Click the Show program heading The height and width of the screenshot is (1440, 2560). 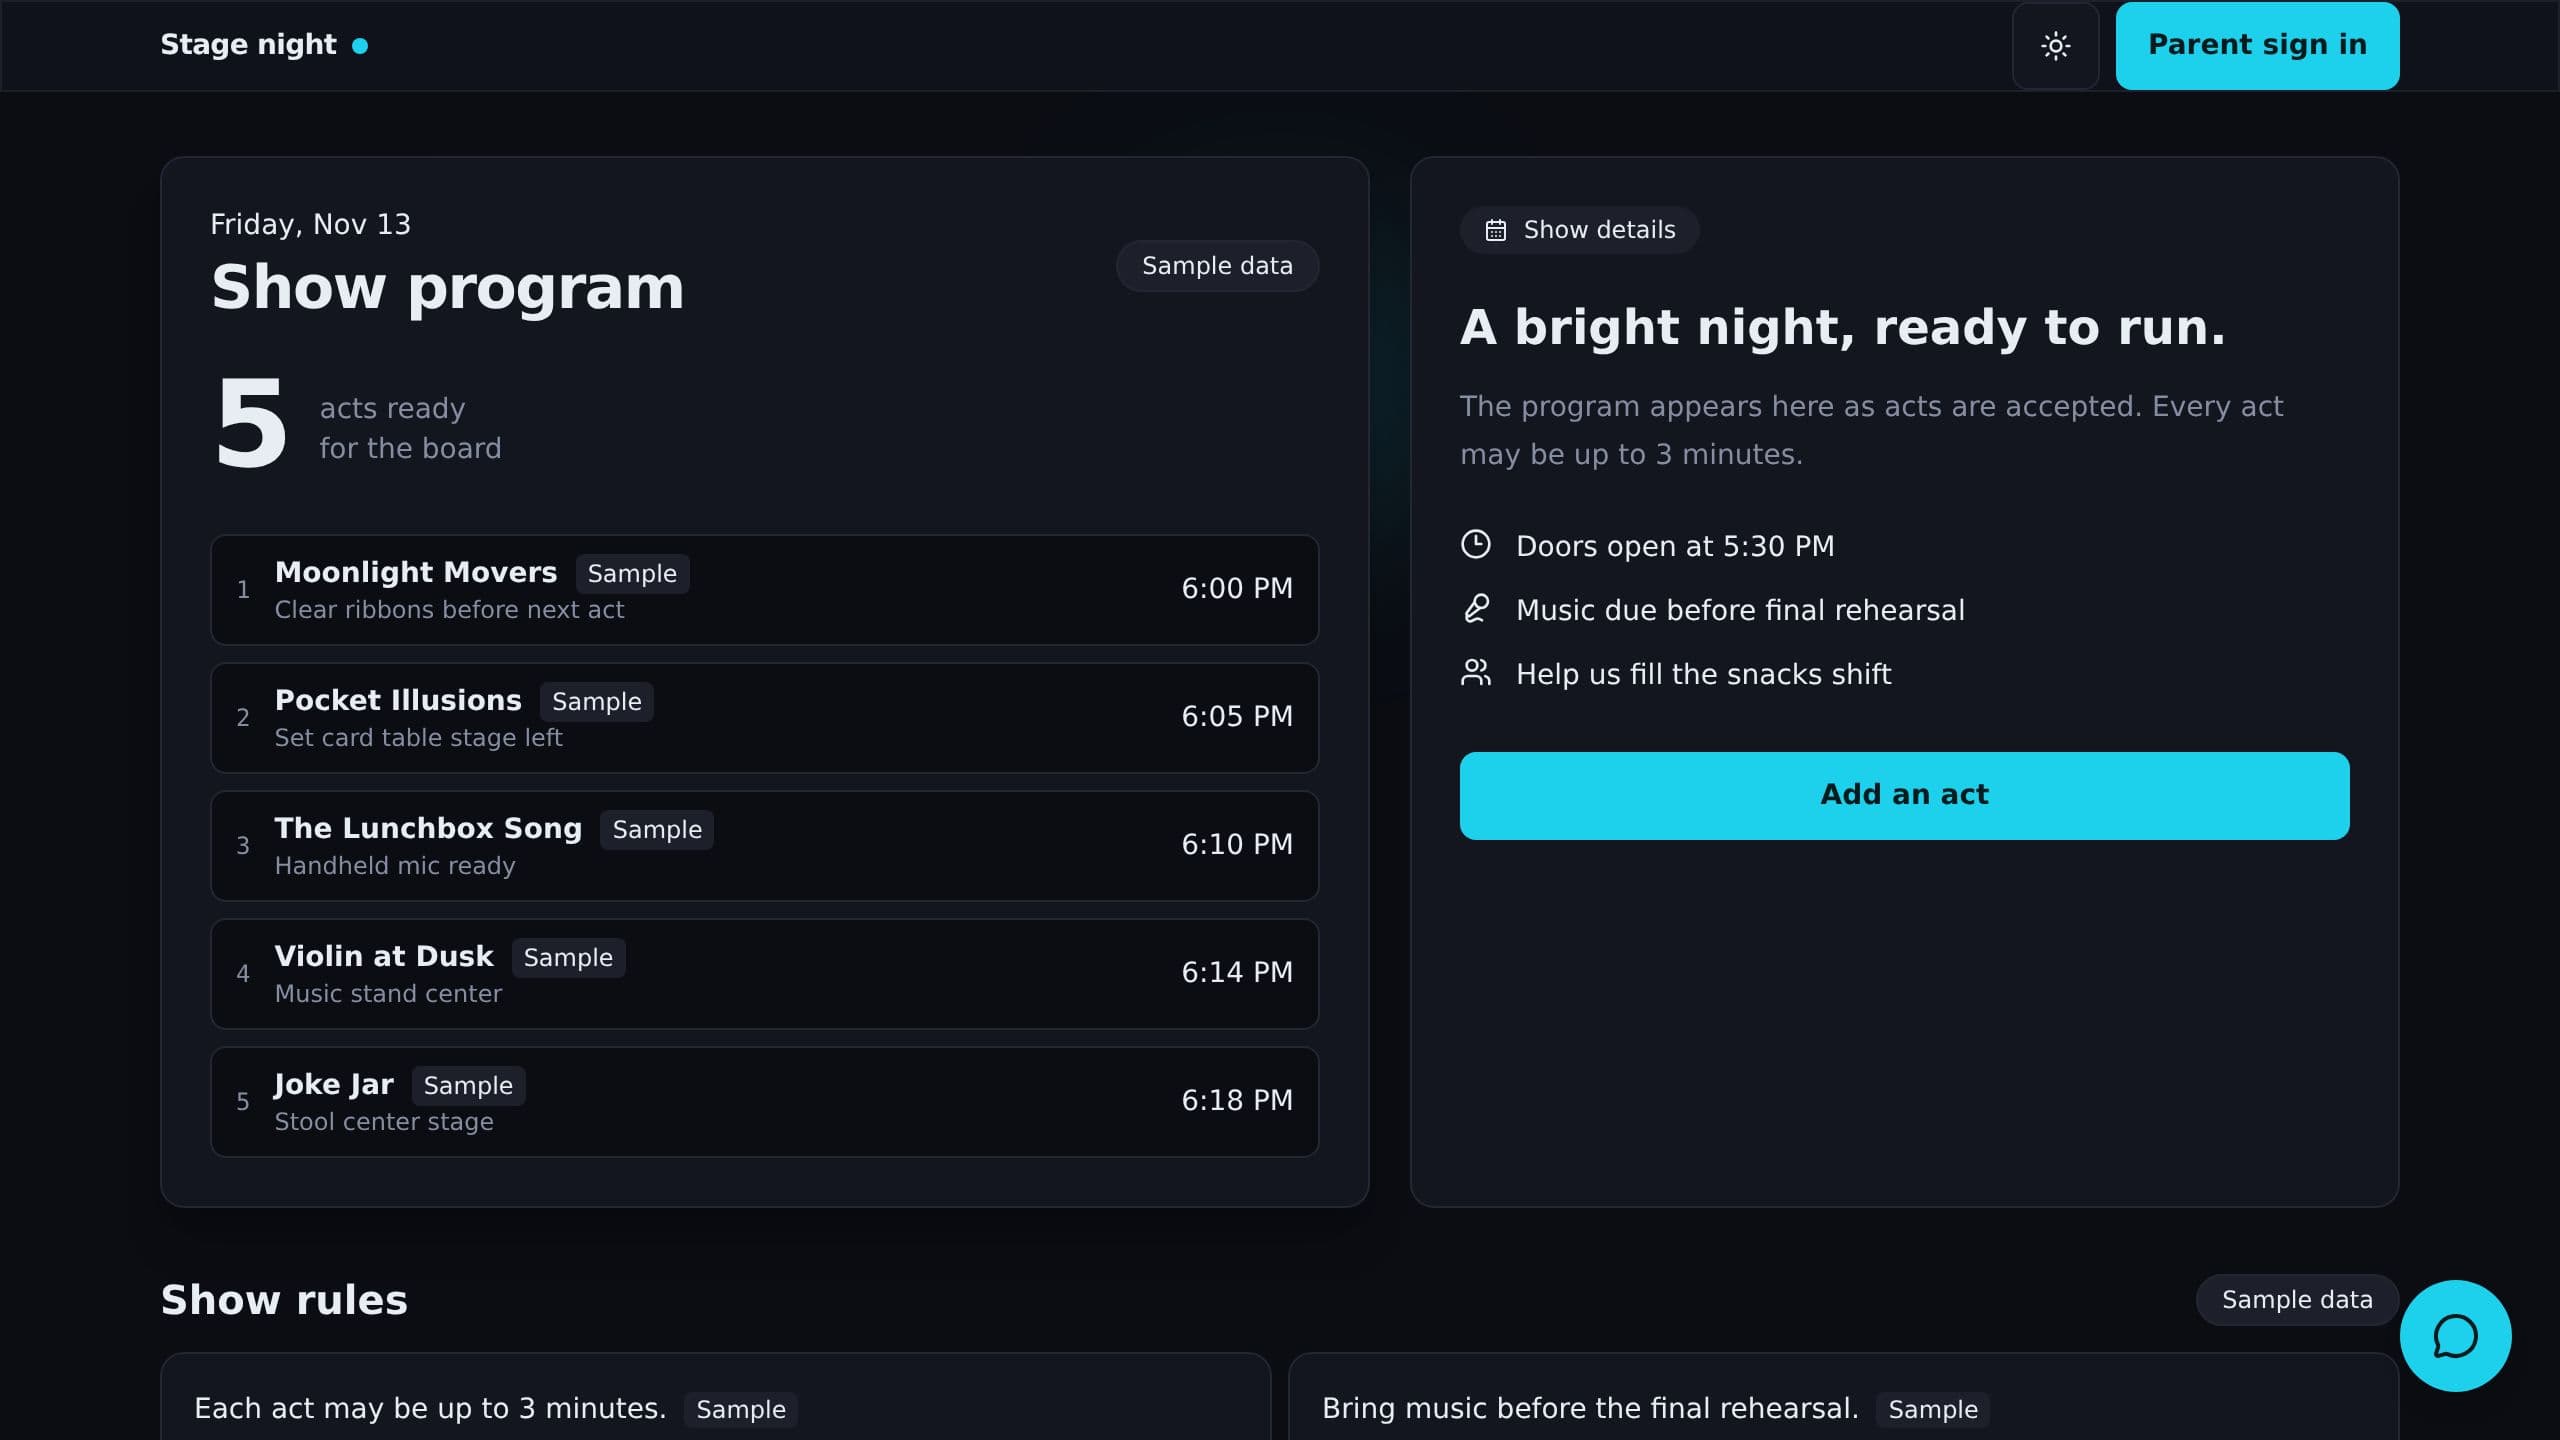(448, 288)
